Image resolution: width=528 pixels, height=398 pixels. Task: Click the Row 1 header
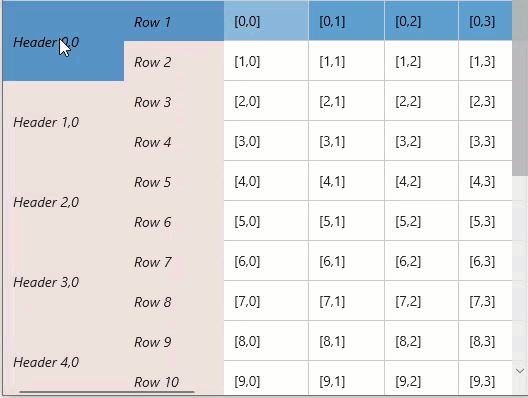pos(174,21)
